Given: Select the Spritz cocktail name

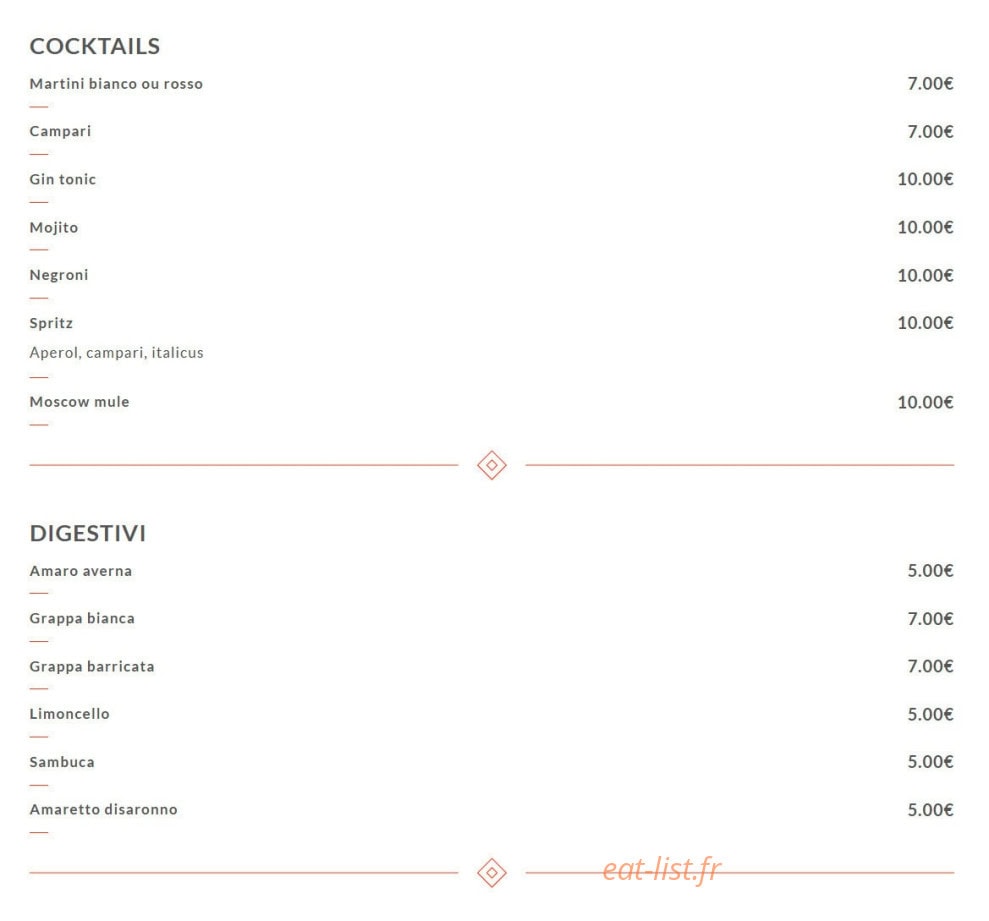Looking at the screenshot, I should pos(51,323).
